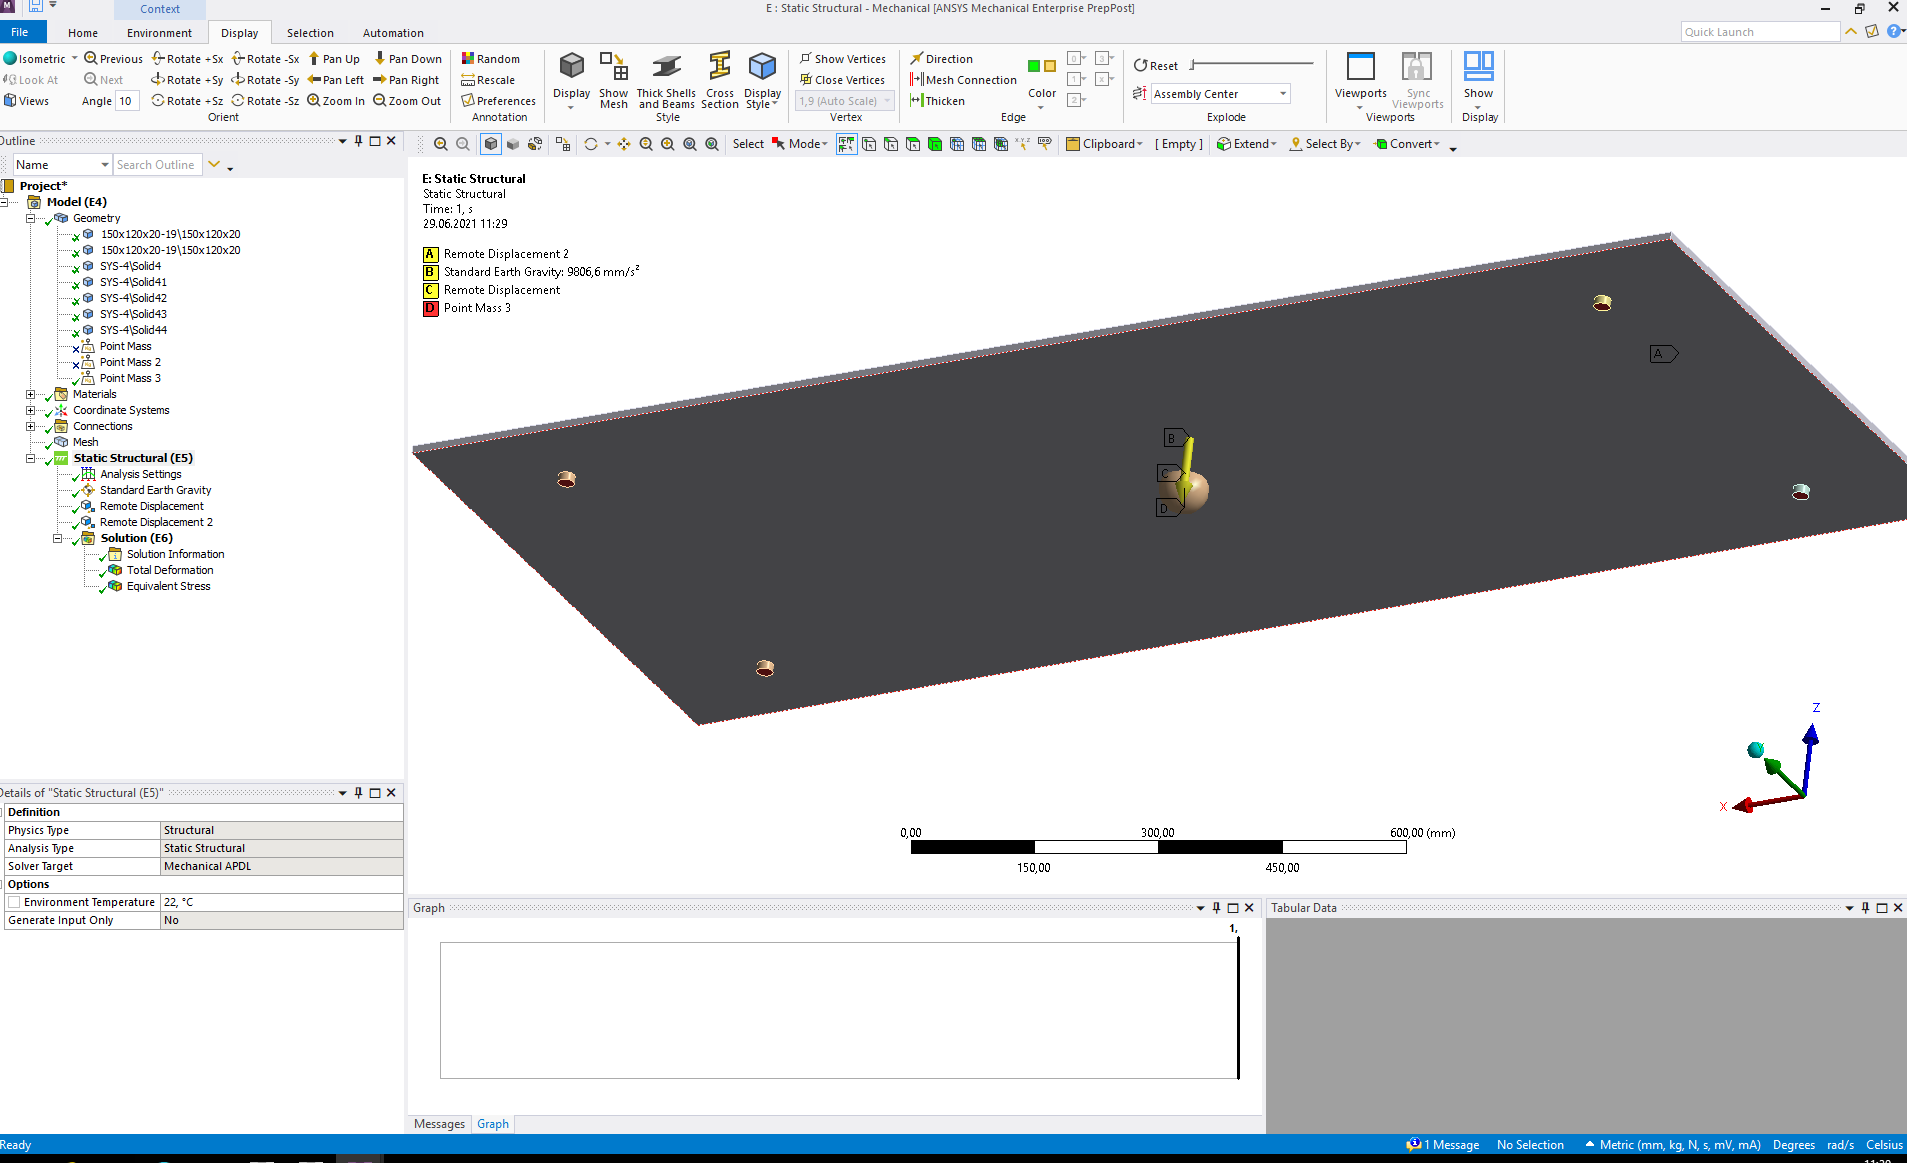The image size is (1907, 1163).
Task: Click the Search Outline field
Action: [x=157, y=165]
